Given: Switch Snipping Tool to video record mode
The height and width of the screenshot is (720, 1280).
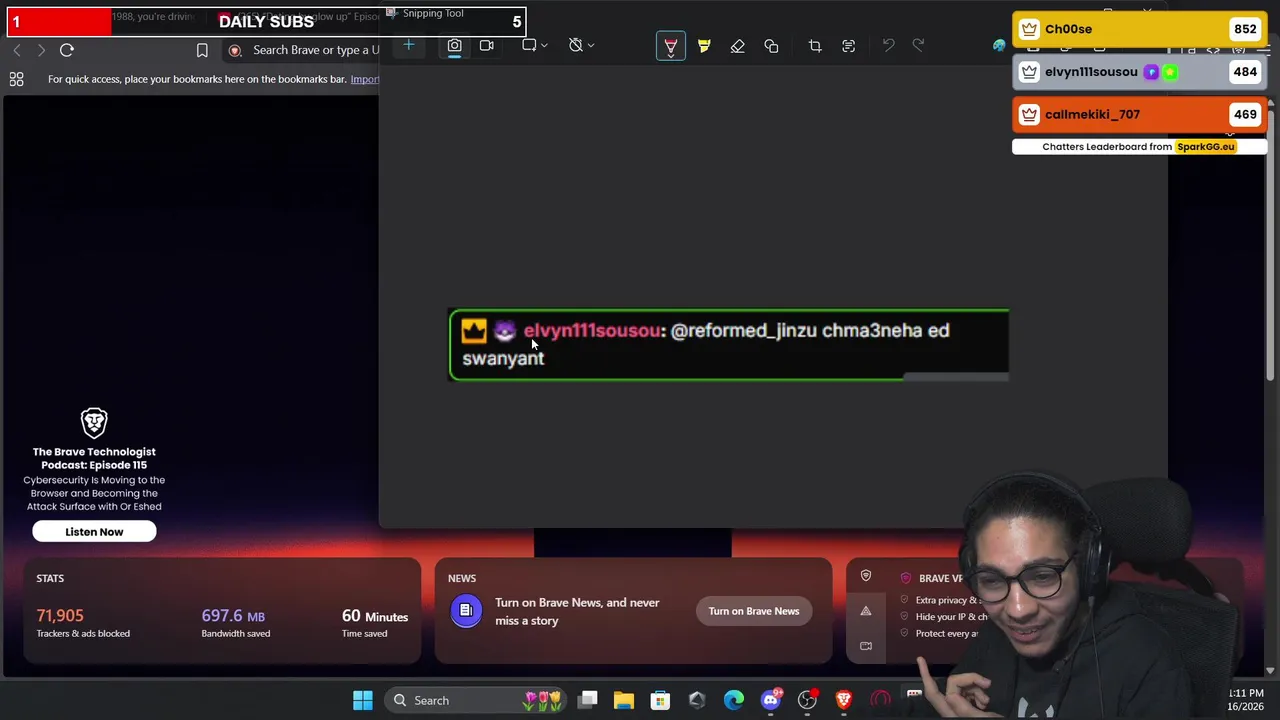Looking at the screenshot, I should (x=487, y=45).
